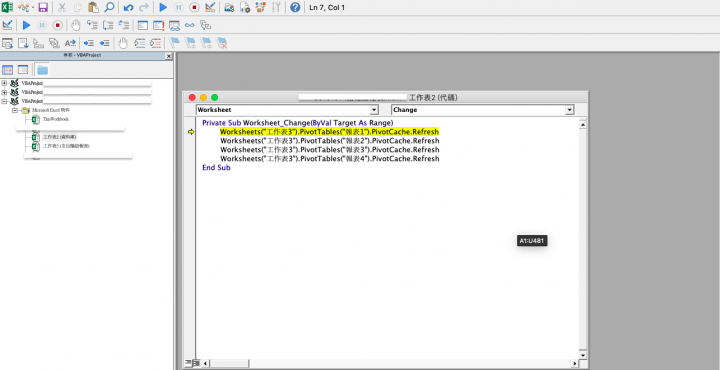
Task: Click the Complete Word 'A' icon
Action: [x=70, y=43]
